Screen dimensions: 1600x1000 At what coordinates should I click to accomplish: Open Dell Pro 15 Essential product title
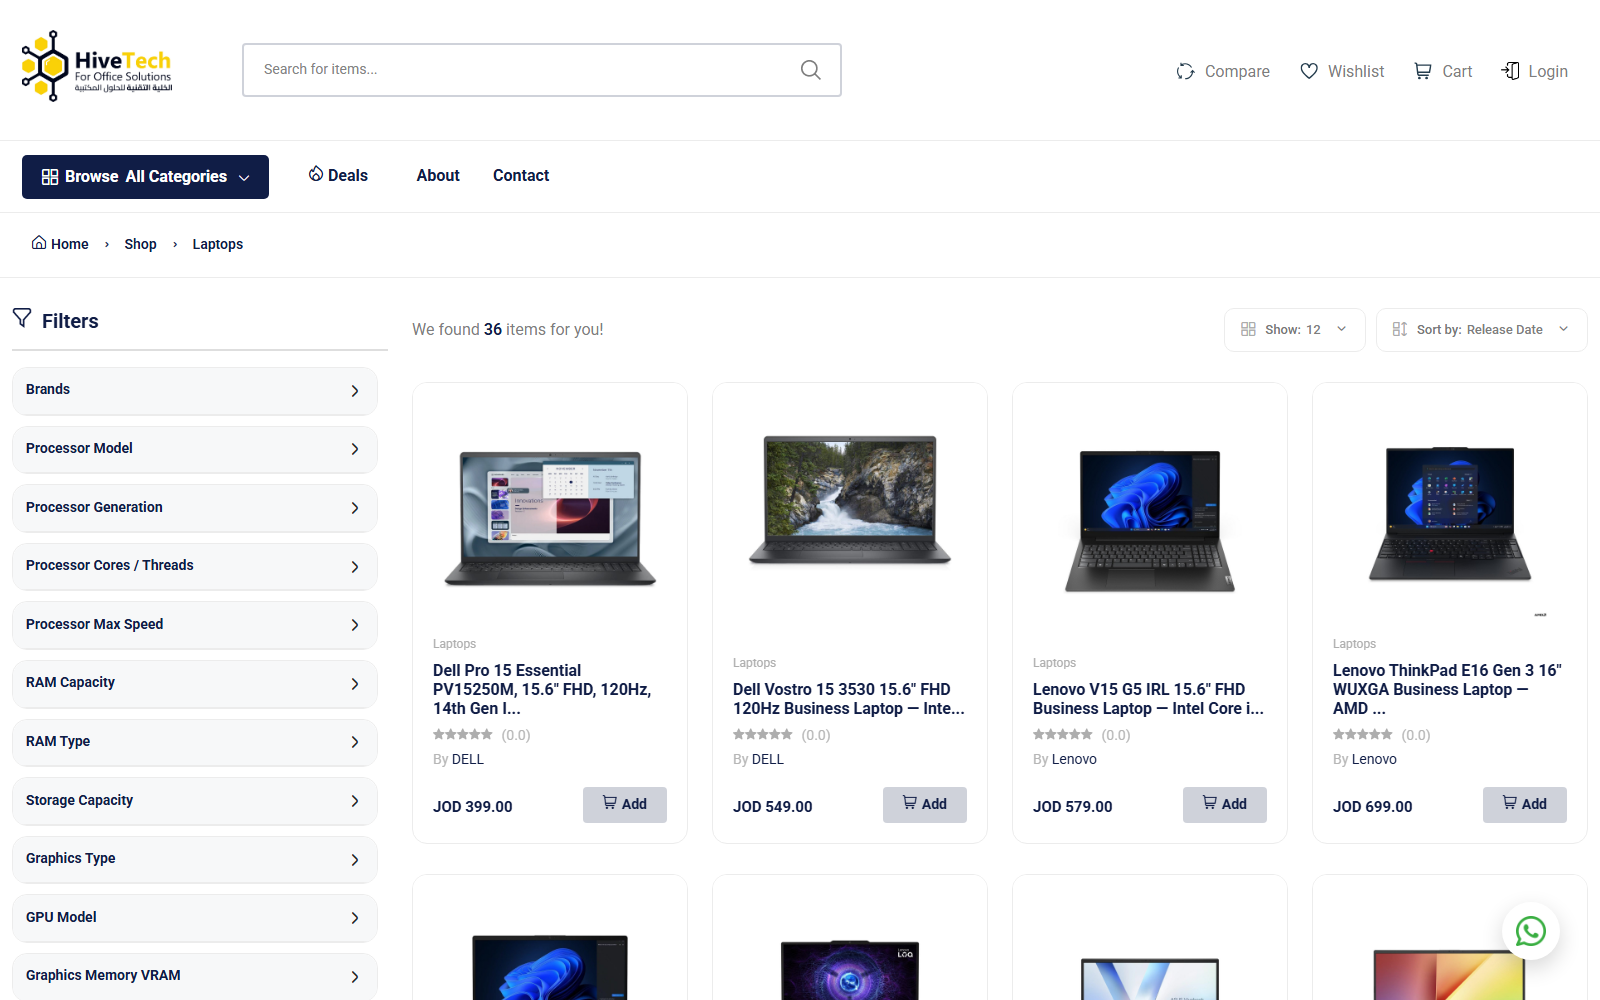point(542,689)
